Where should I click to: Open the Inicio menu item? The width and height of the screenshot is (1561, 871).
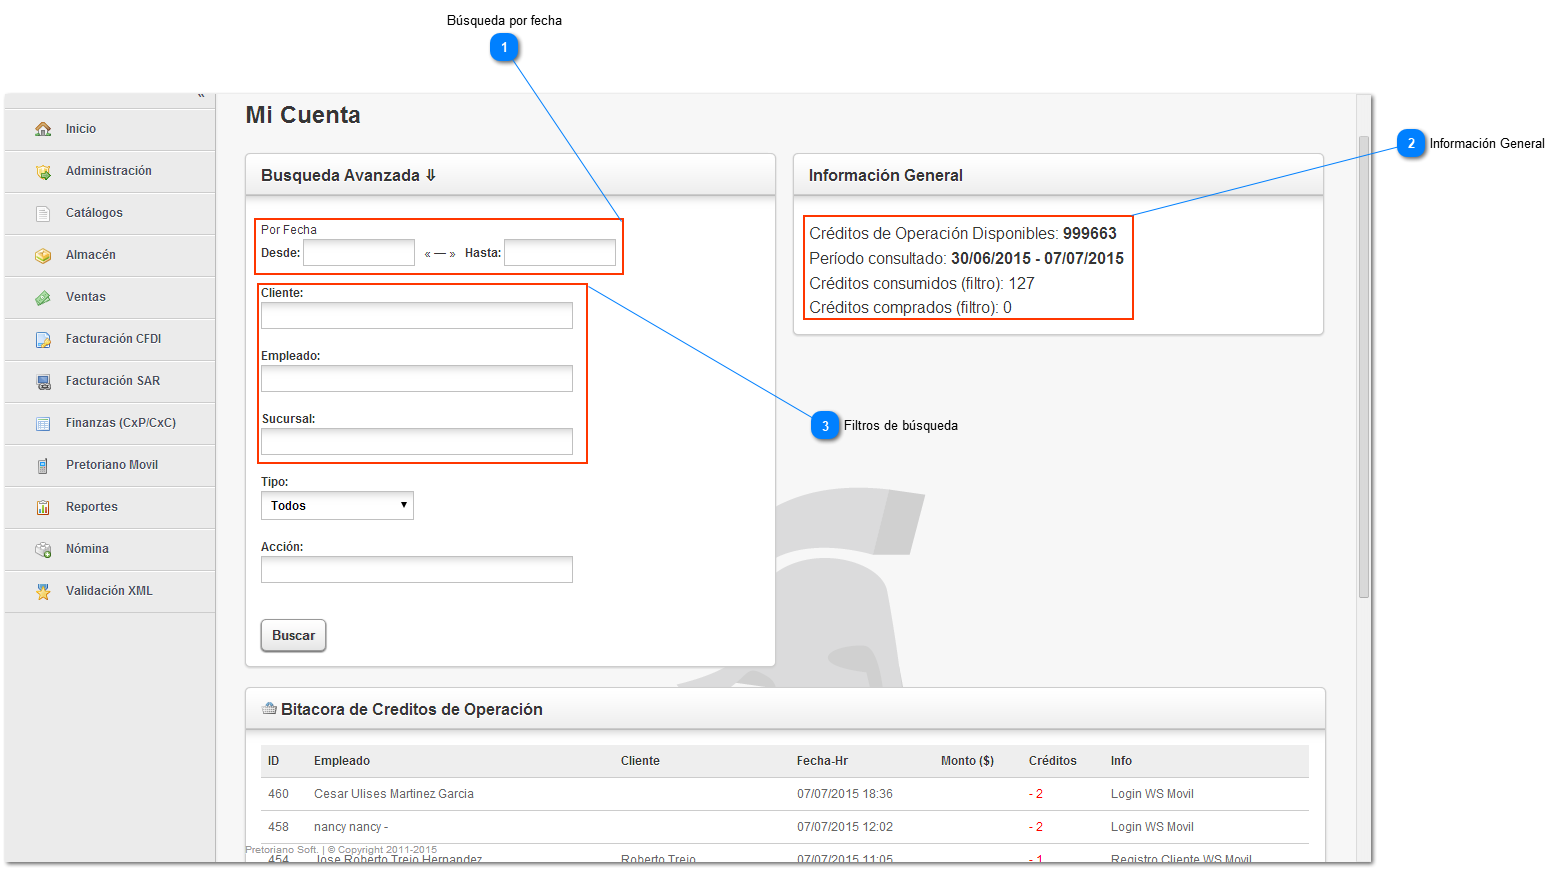pos(81,129)
